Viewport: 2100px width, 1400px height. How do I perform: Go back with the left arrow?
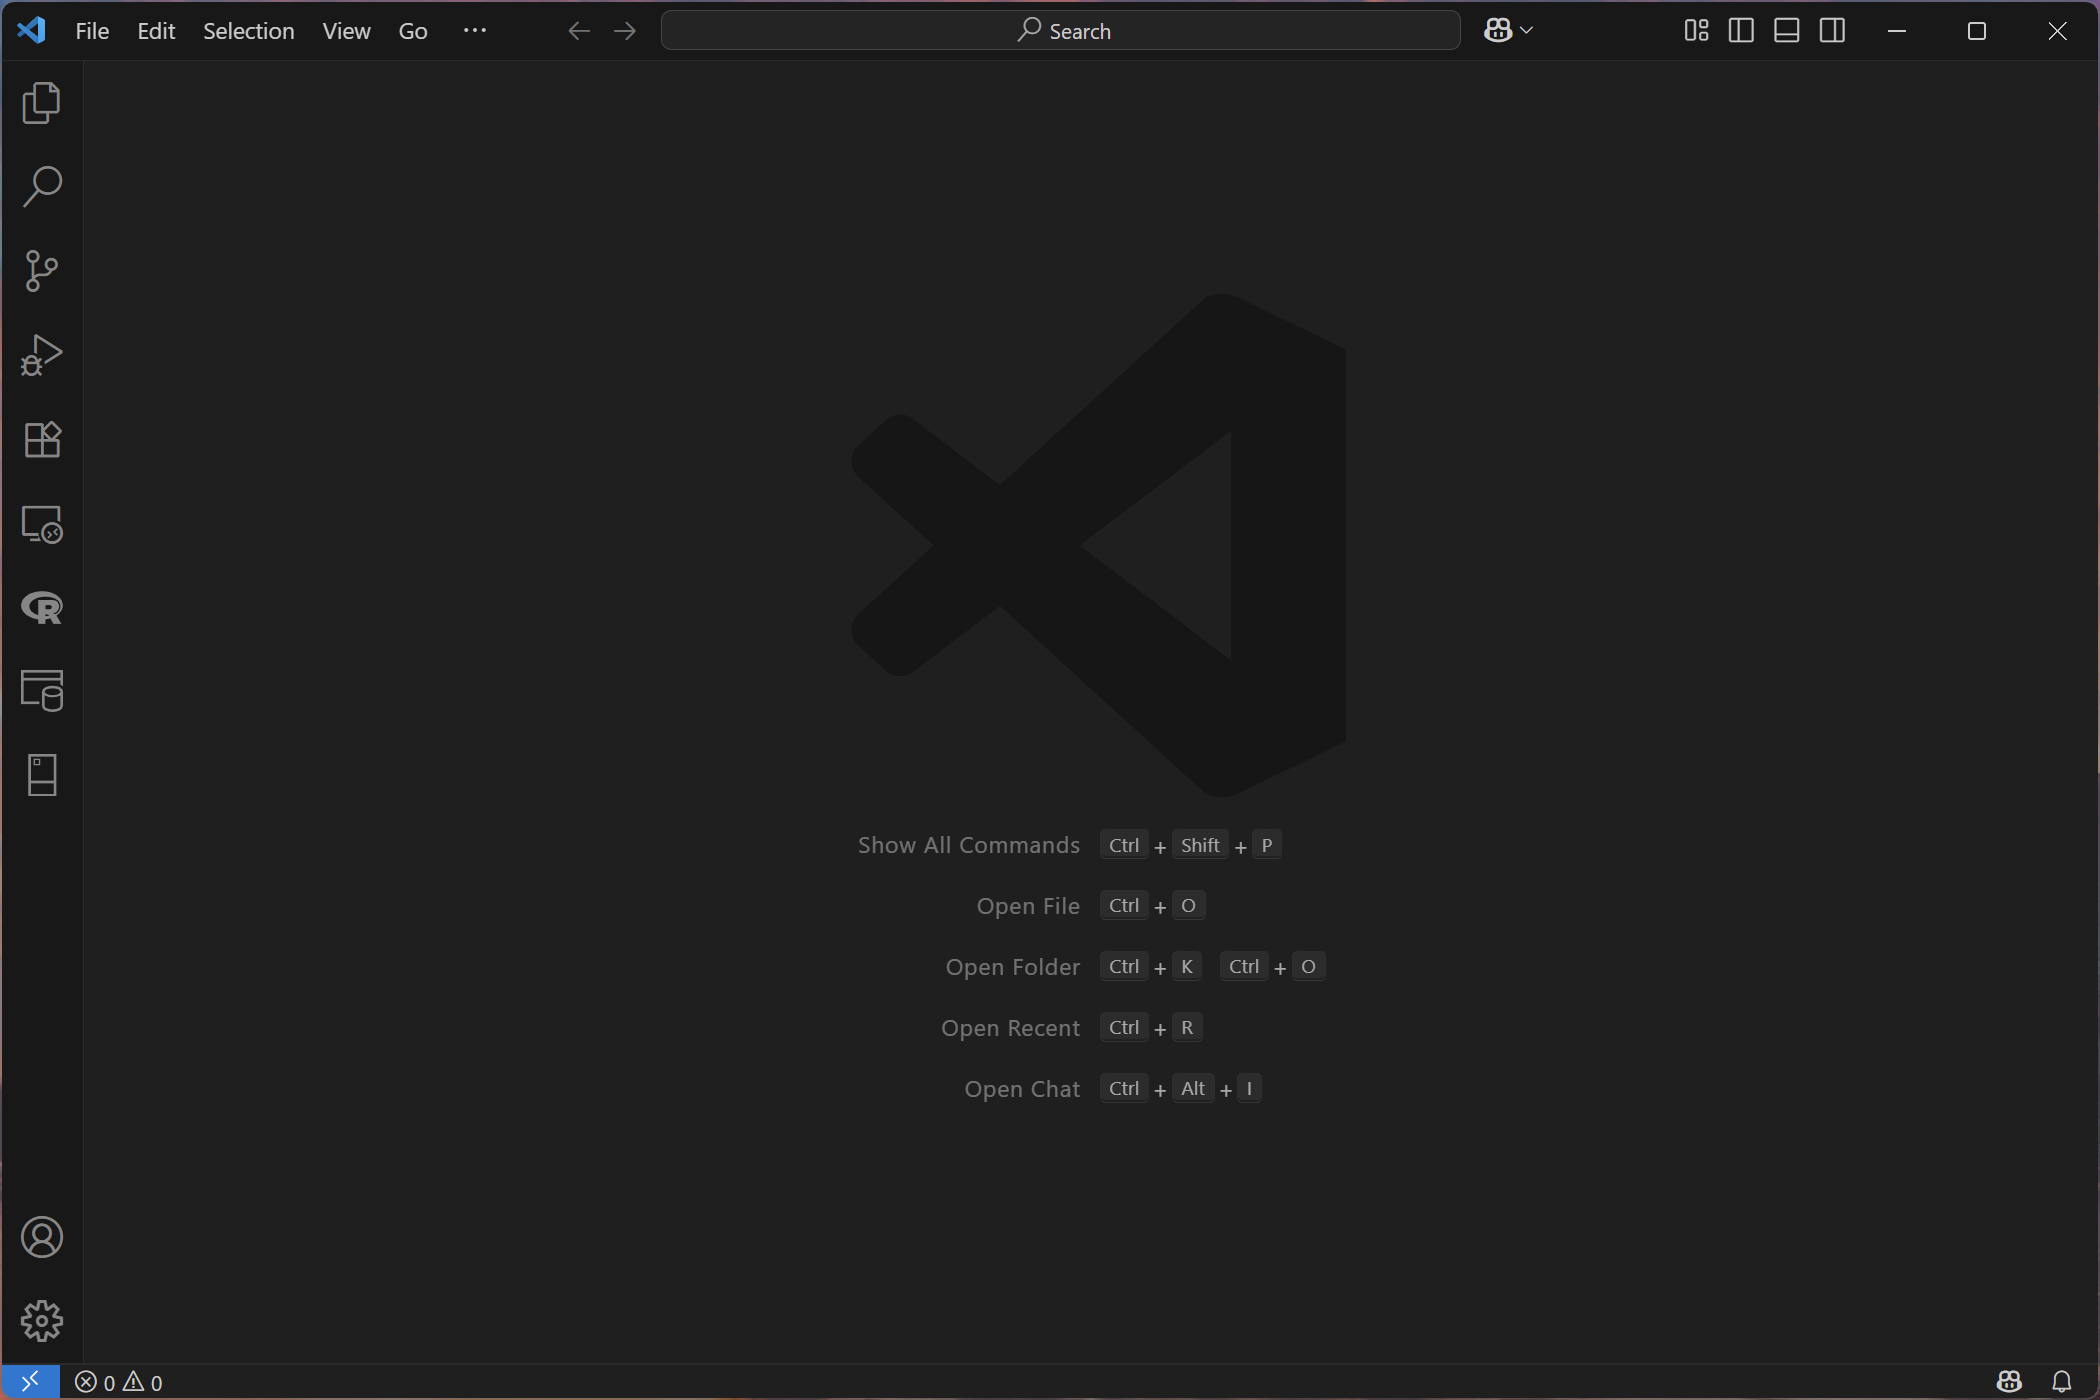[579, 31]
